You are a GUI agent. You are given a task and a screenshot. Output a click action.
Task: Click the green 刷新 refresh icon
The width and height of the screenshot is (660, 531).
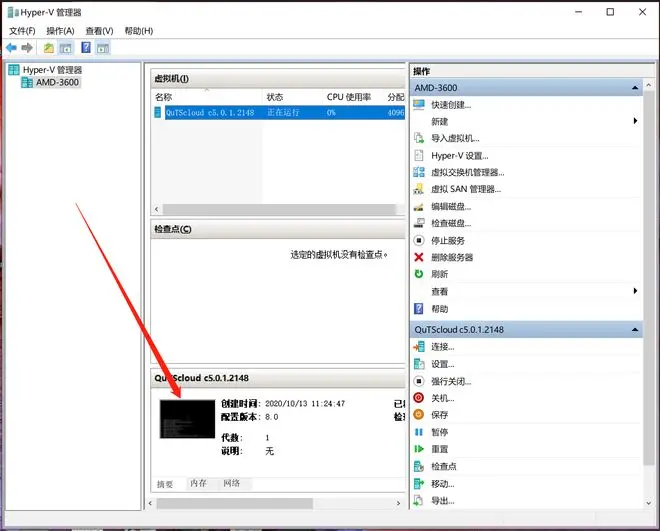(x=419, y=274)
